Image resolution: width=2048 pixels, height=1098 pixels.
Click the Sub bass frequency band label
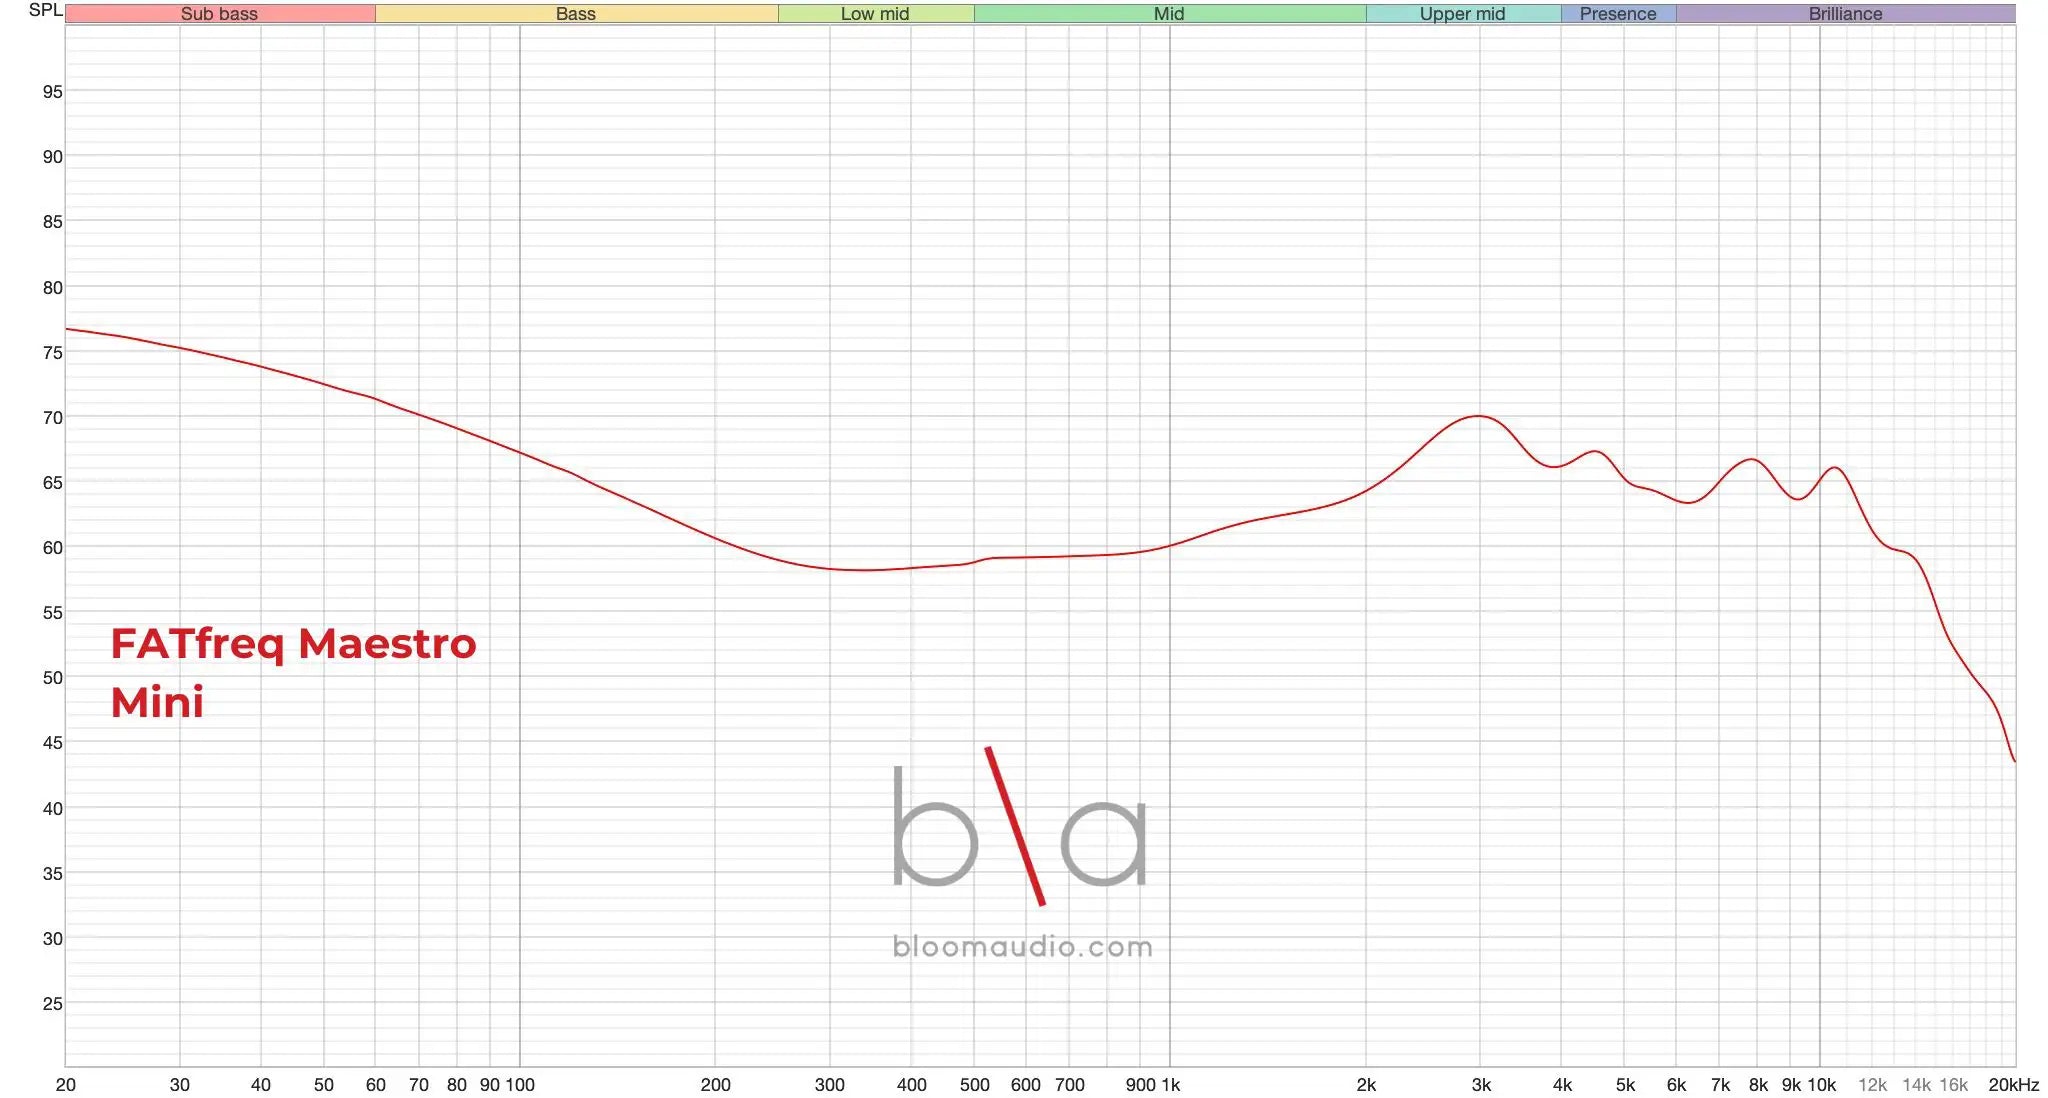(x=219, y=14)
